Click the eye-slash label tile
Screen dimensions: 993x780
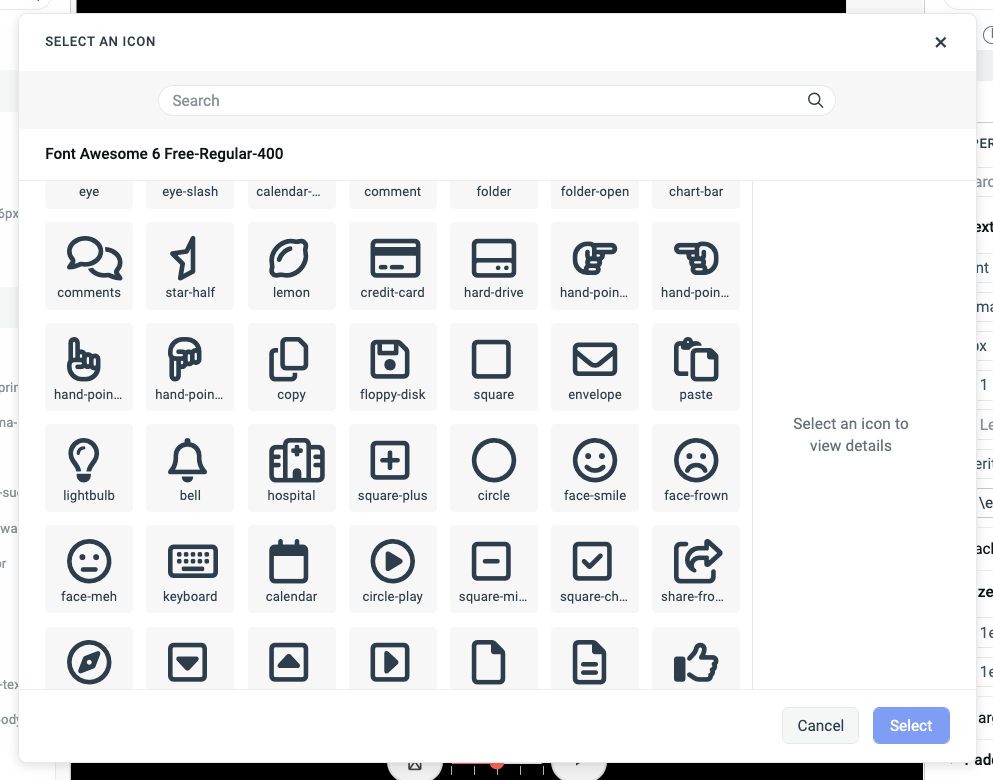coord(190,194)
